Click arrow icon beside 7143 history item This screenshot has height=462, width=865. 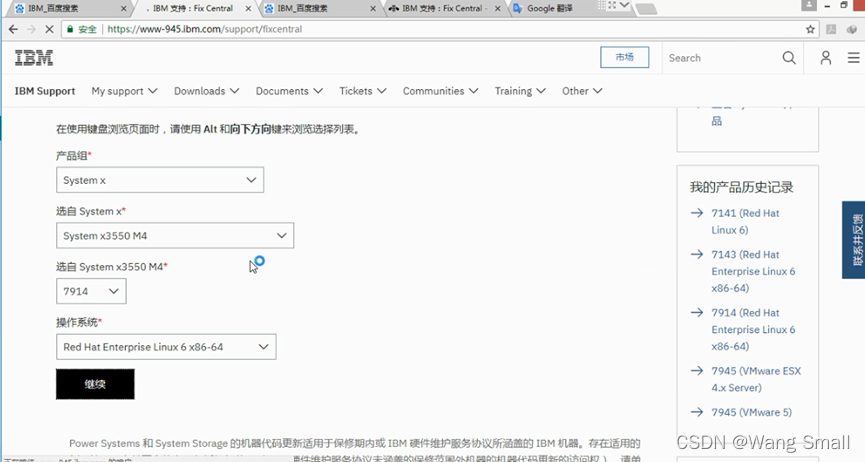(697, 254)
